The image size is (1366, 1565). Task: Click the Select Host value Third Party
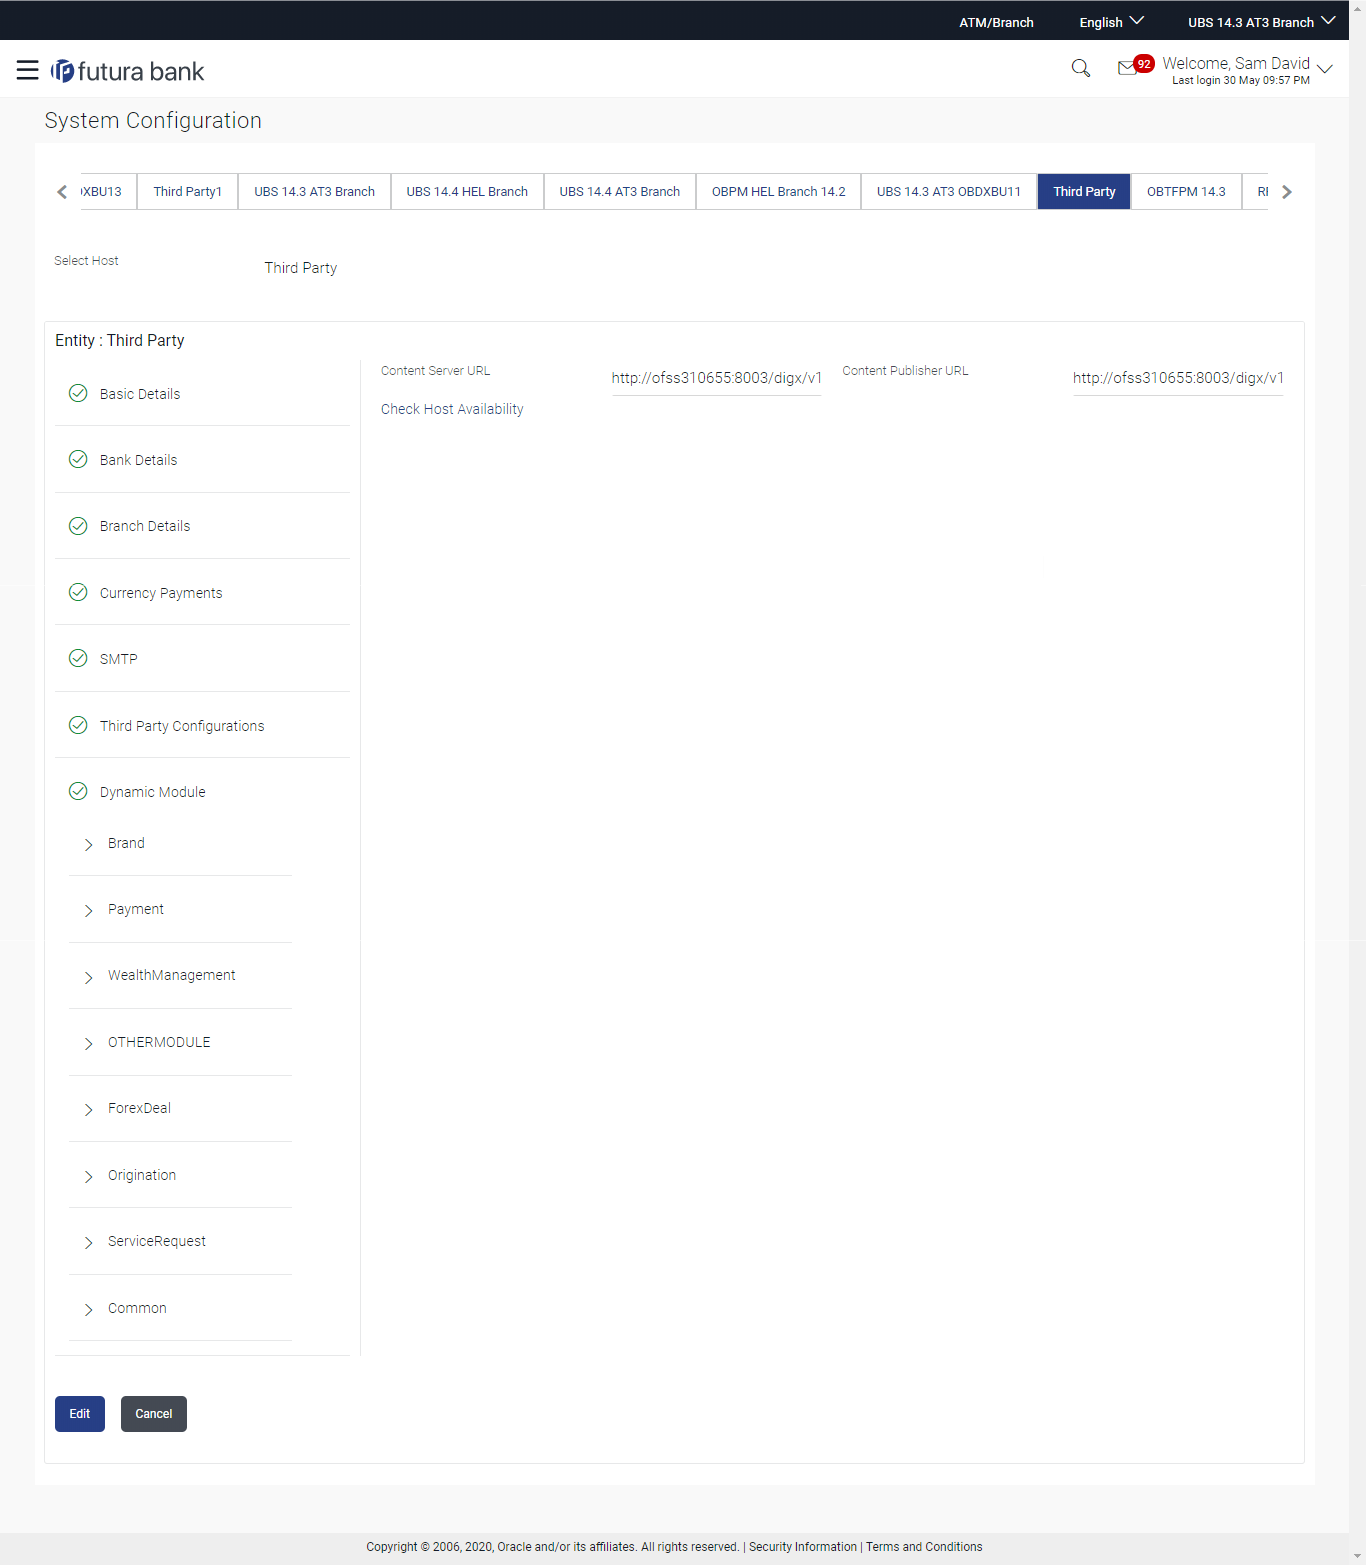[x=301, y=268]
